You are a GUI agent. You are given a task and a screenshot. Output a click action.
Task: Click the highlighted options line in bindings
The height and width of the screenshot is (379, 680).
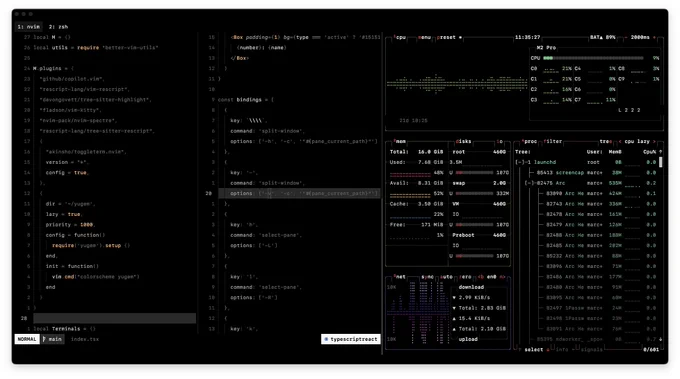299,193
